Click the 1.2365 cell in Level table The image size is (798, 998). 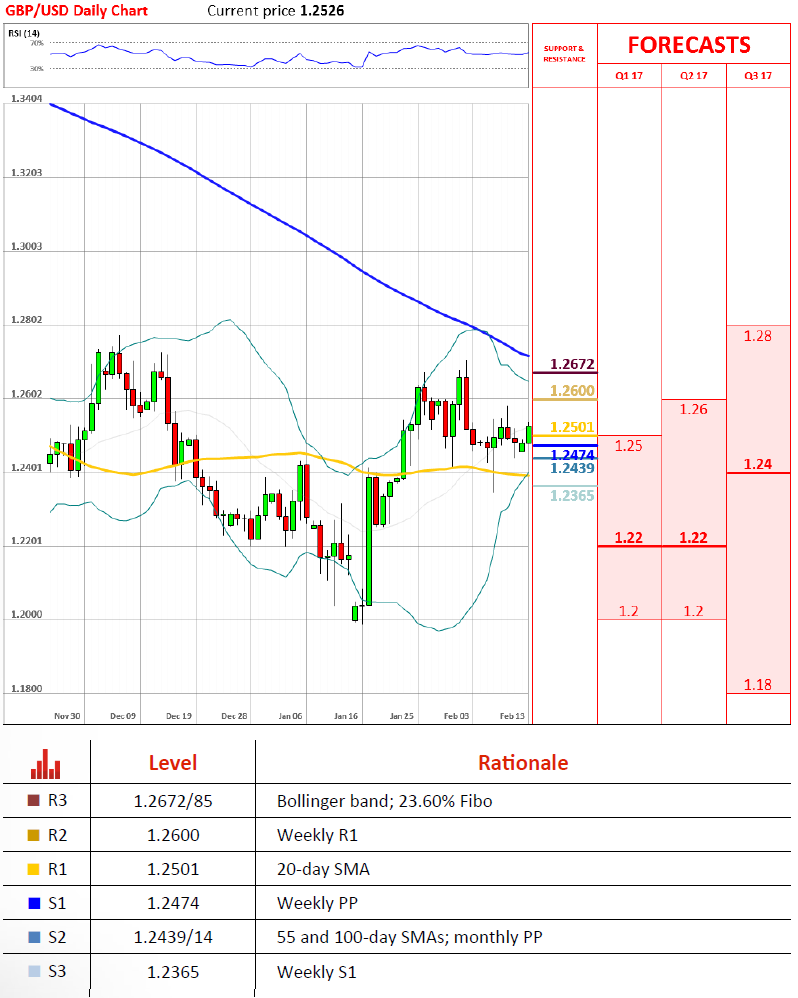click(x=173, y=972)
